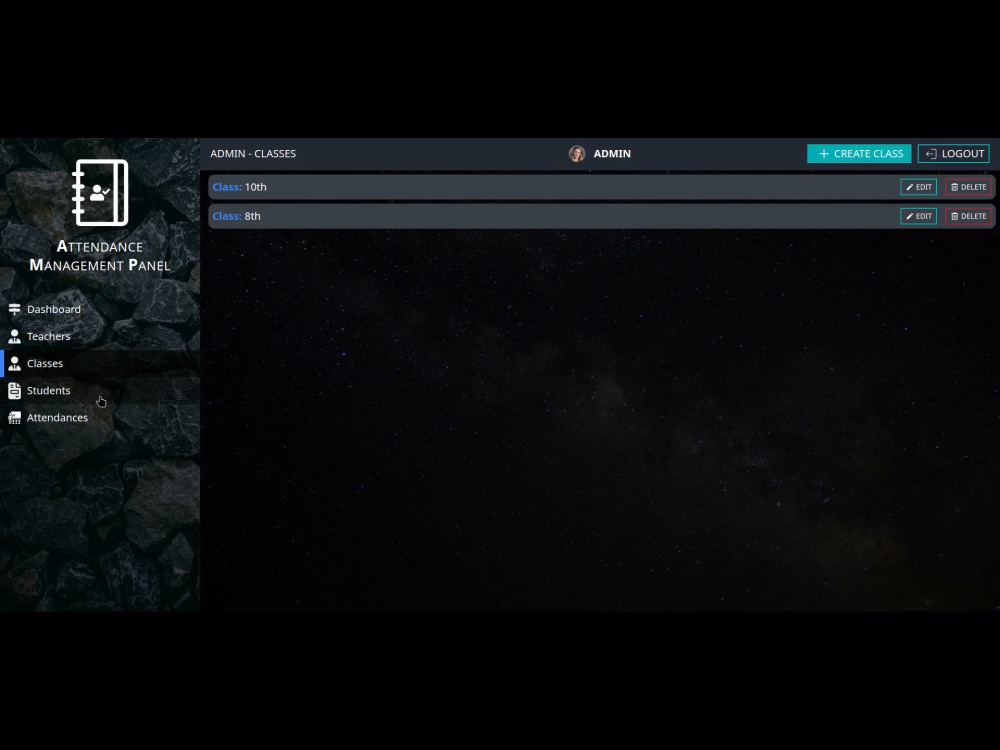Open the Attendances section

[x=100, y=418]
